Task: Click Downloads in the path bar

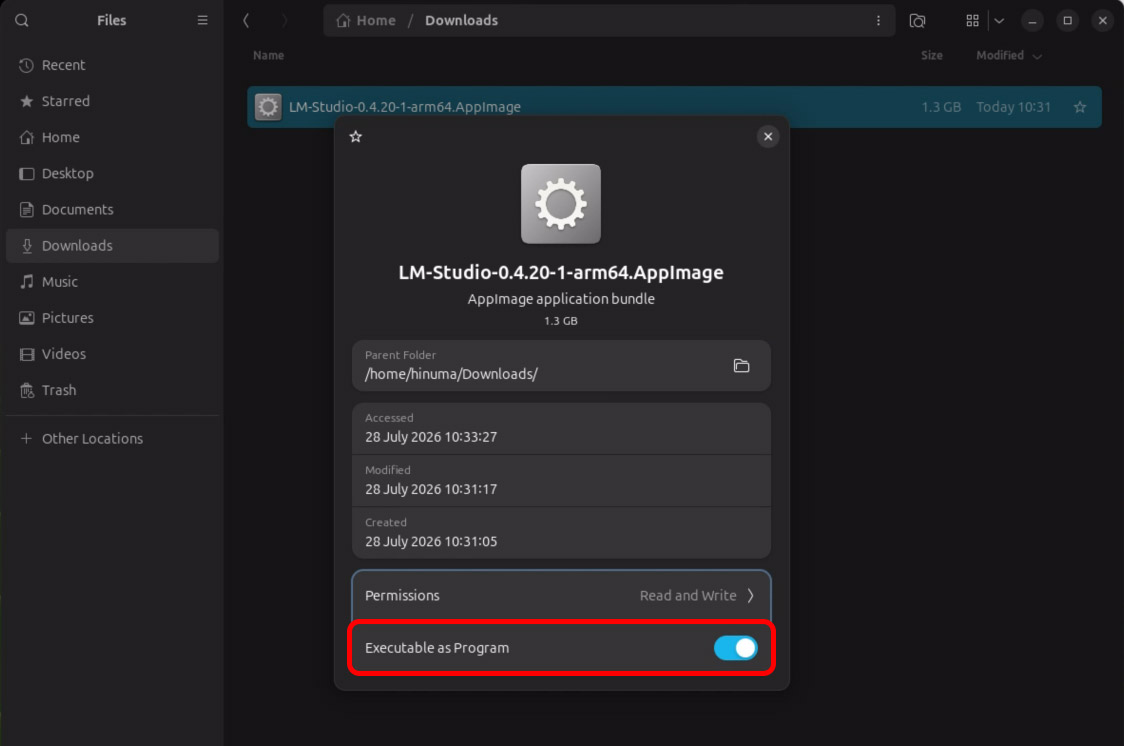Action: point(461,21)
